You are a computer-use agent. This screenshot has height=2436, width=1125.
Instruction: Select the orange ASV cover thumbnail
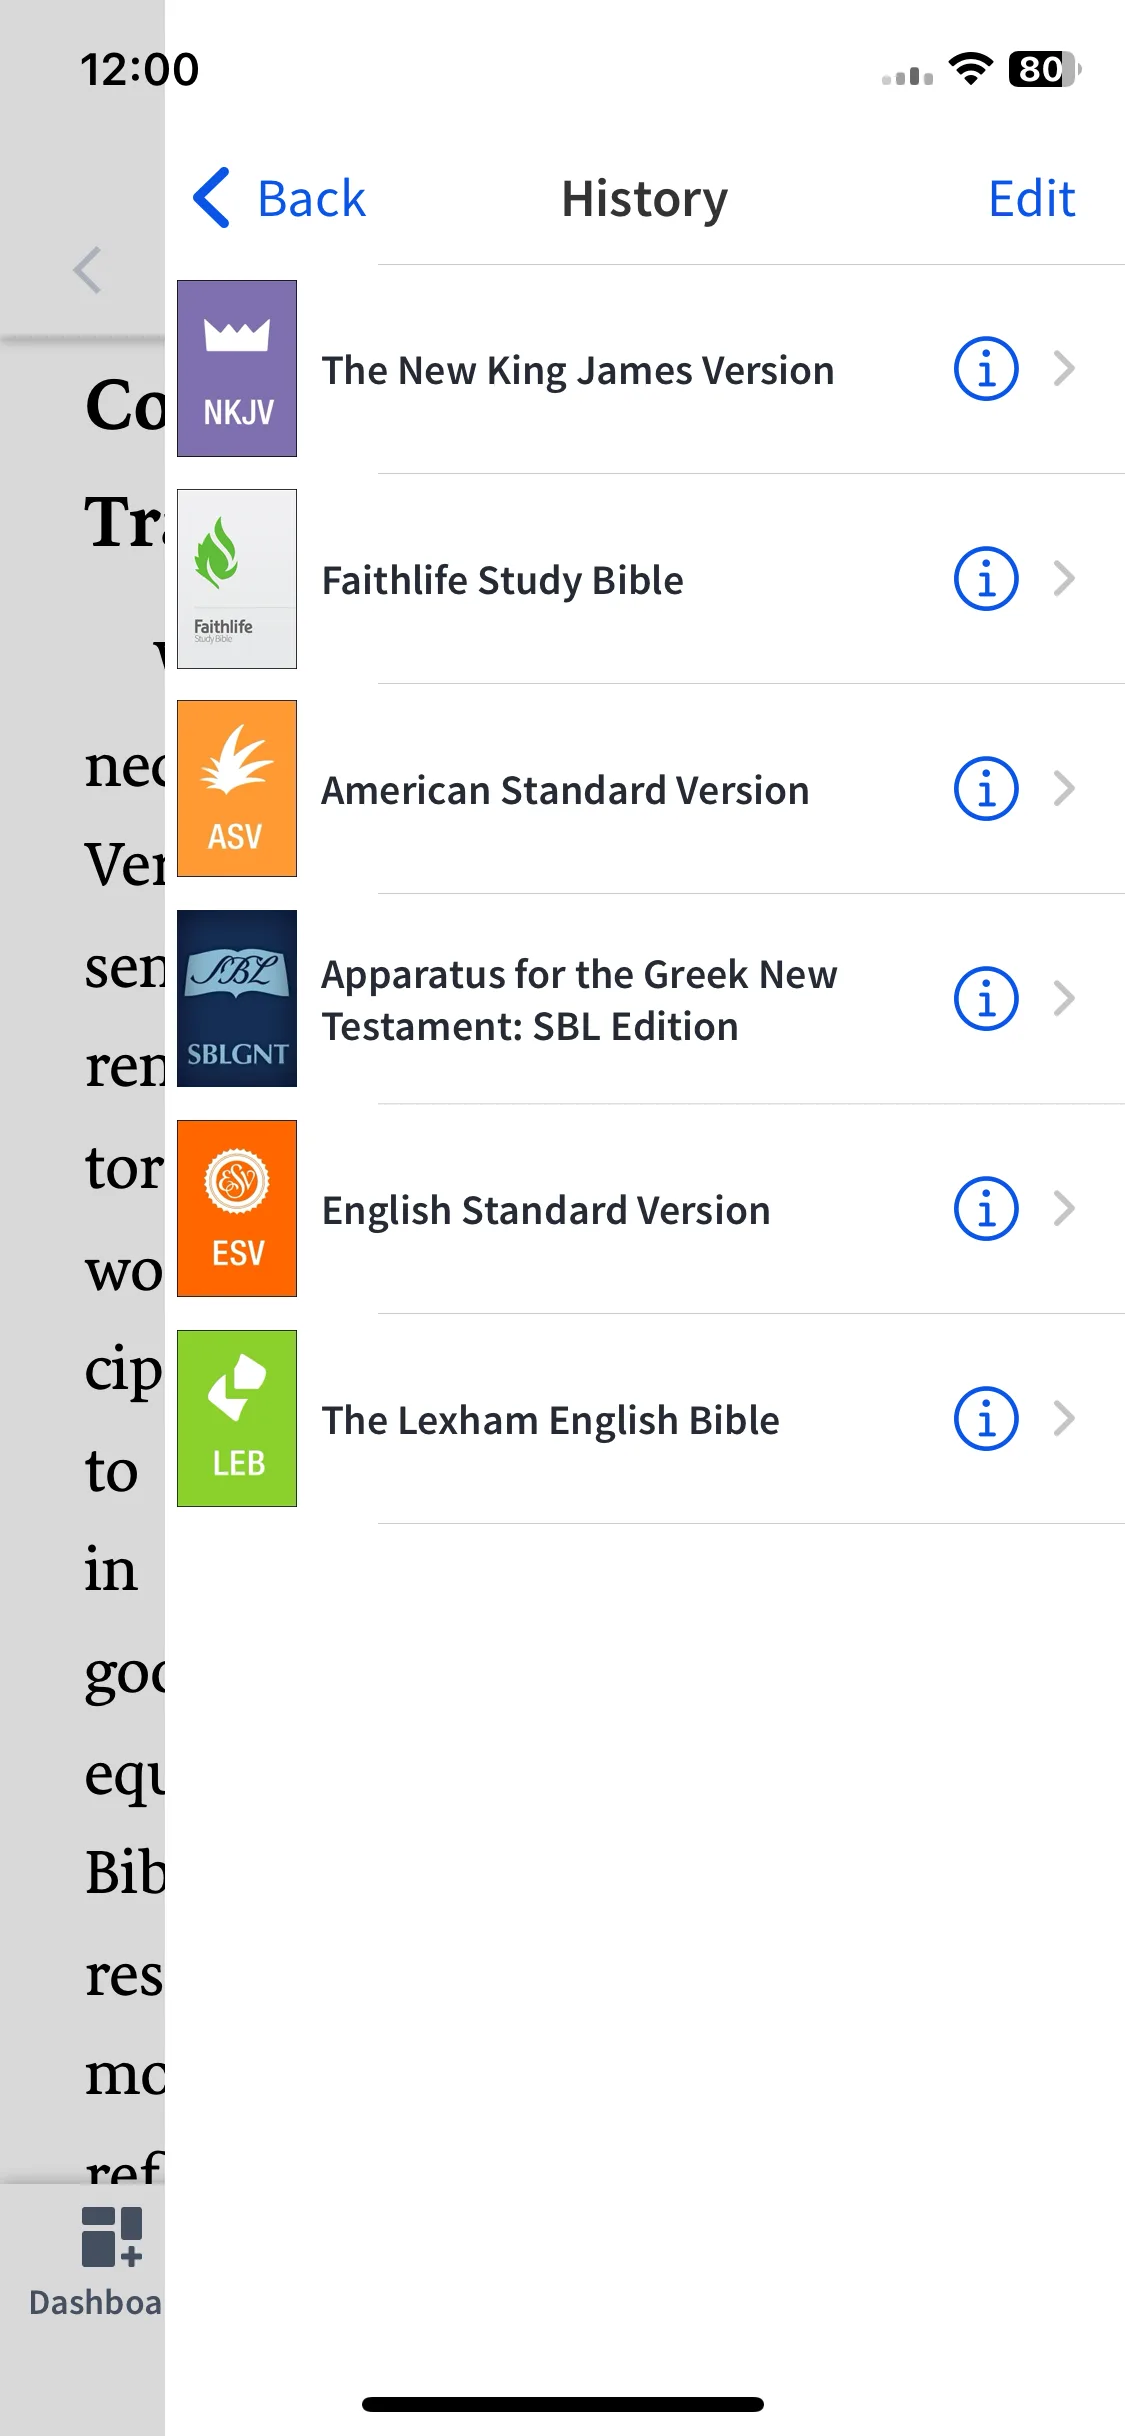[237, 789]
